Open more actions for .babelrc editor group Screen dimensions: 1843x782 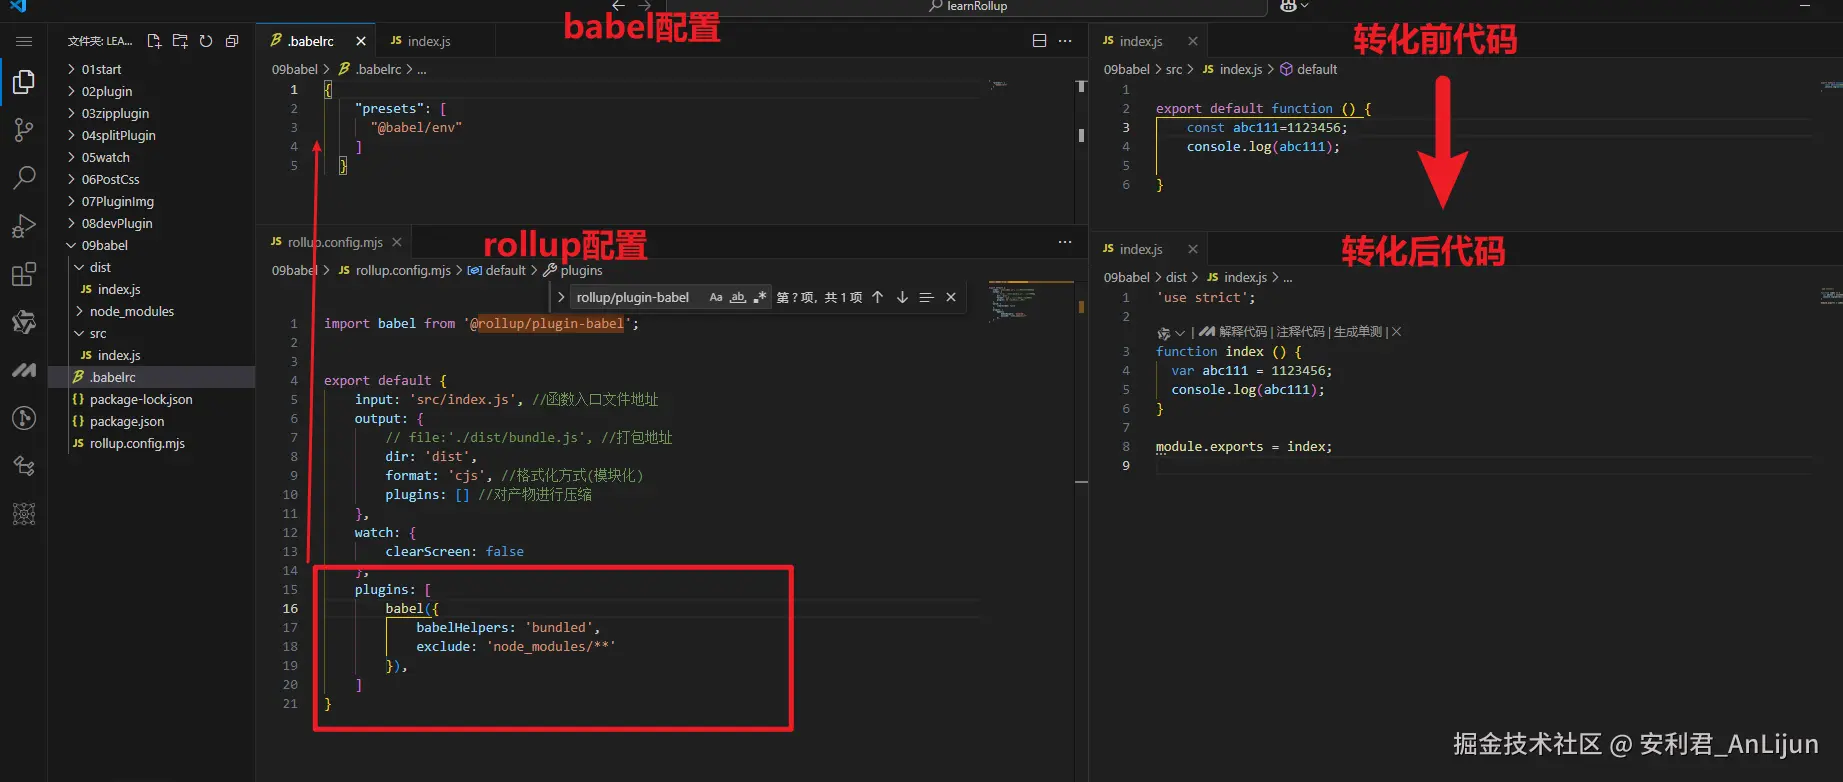[1065, 41]
